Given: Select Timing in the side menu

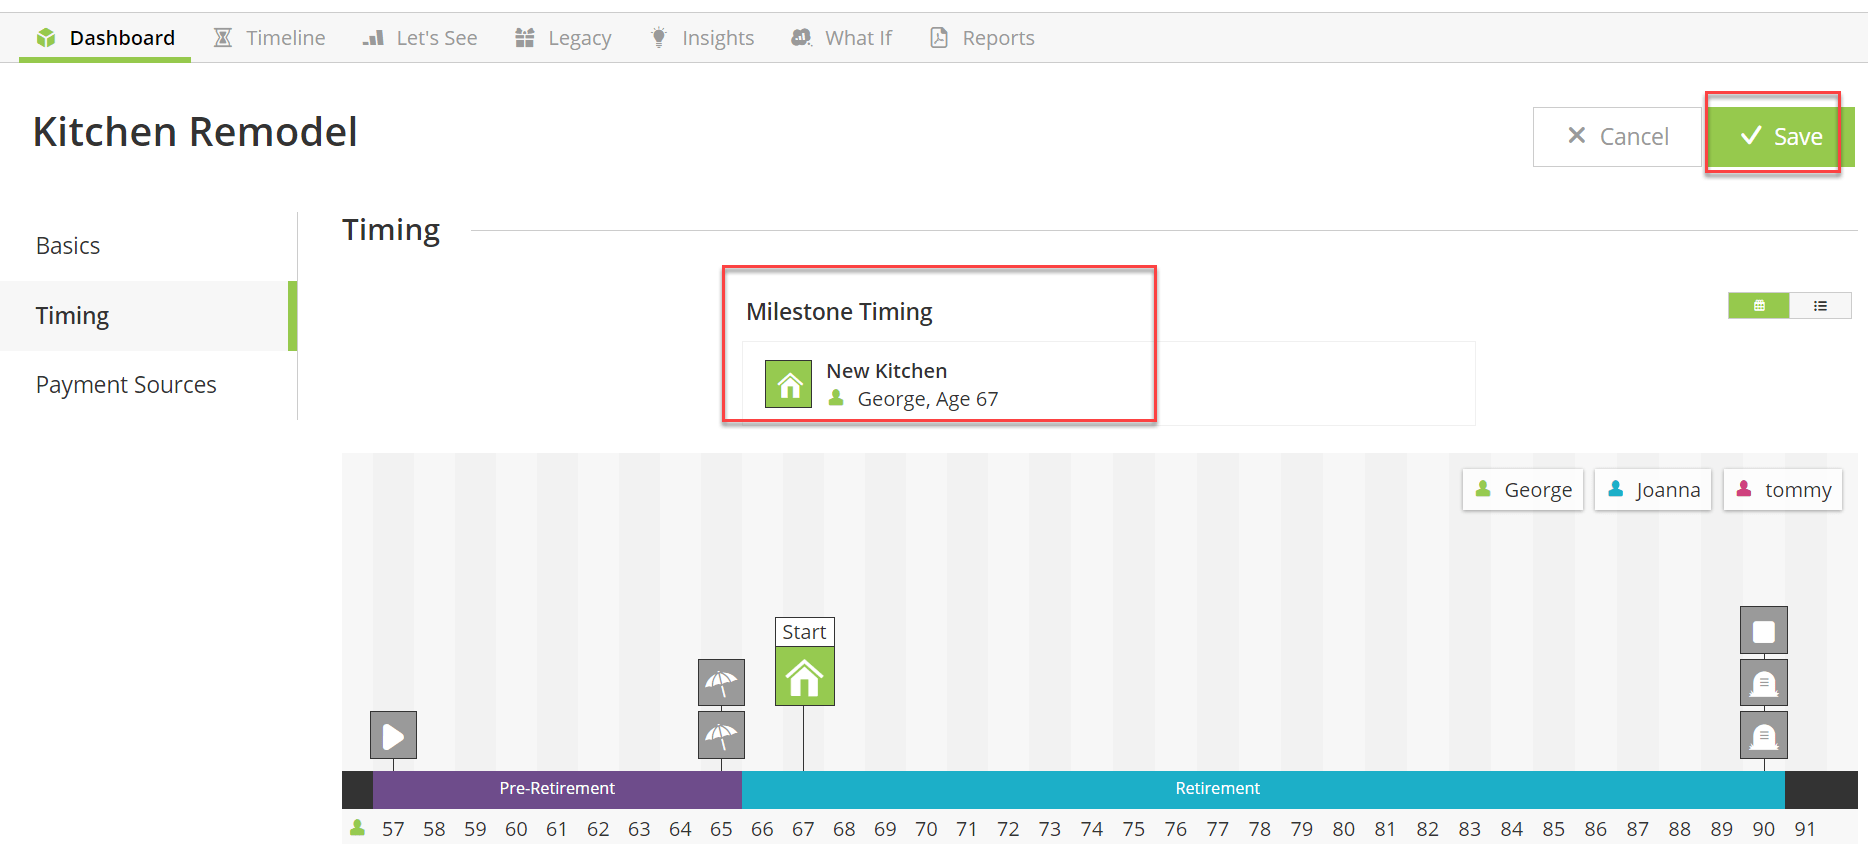Looking at the screenshot, I should [x=148, y=316].
